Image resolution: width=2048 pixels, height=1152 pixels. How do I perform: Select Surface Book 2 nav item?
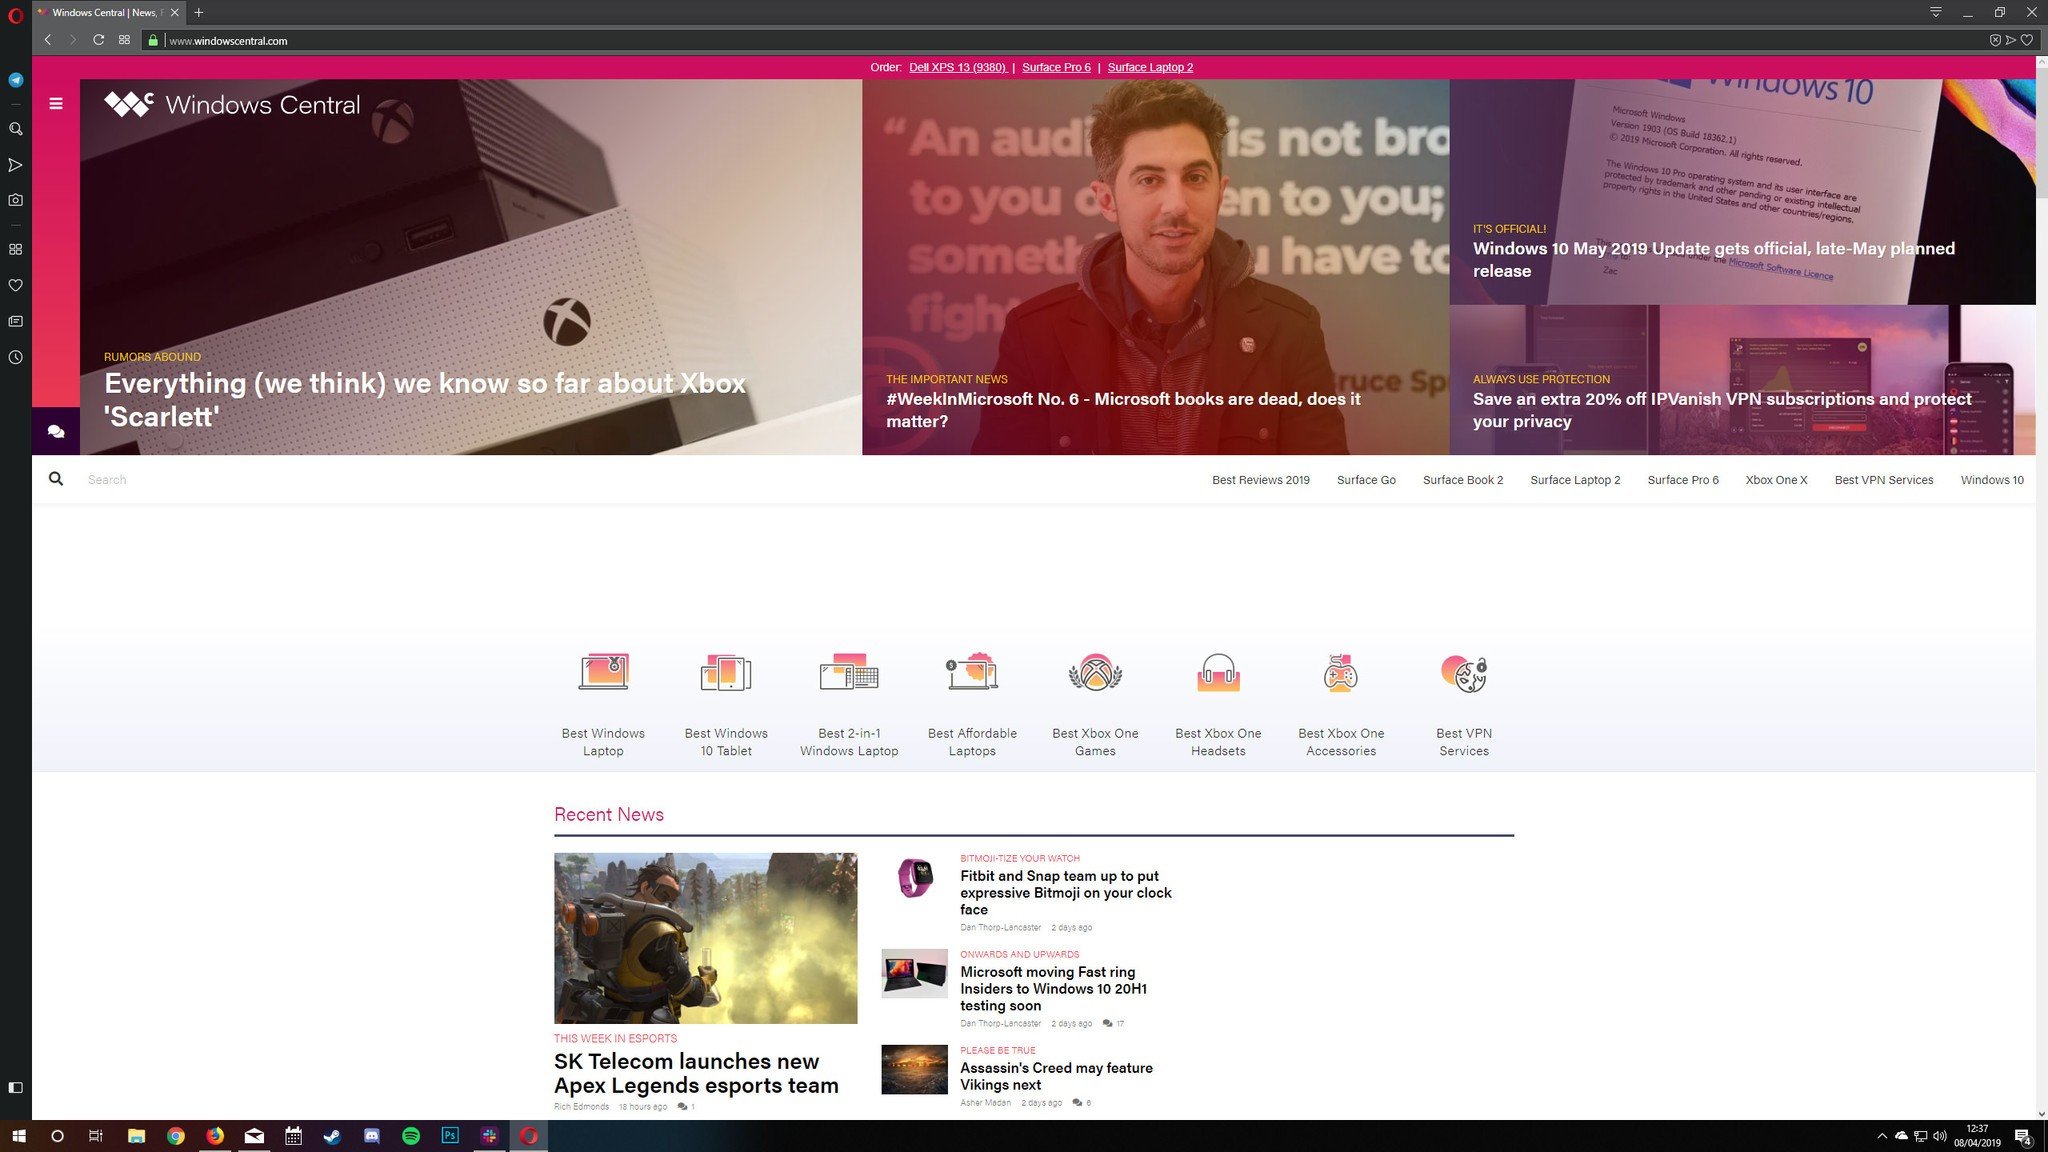[1462, 480]
